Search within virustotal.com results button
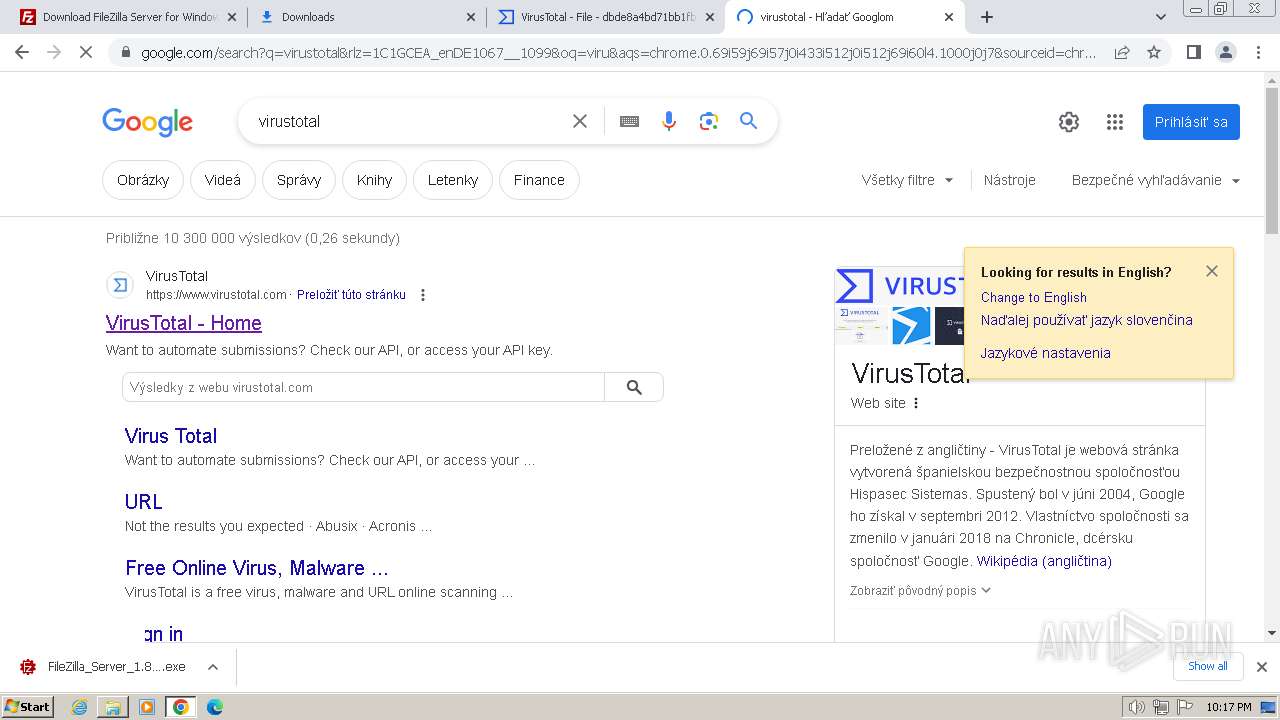The image size is (1280, 720). 634,387
